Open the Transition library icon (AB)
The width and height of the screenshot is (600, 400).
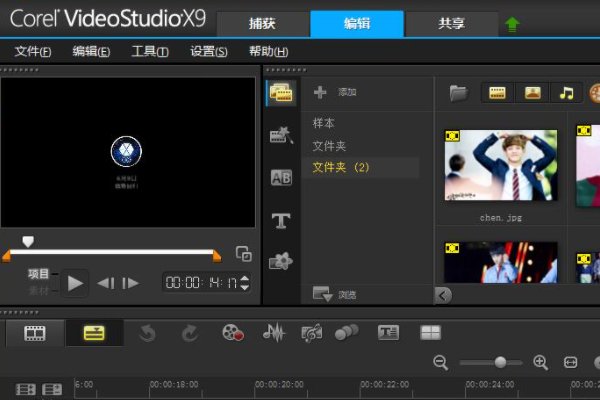pos(281,178)
